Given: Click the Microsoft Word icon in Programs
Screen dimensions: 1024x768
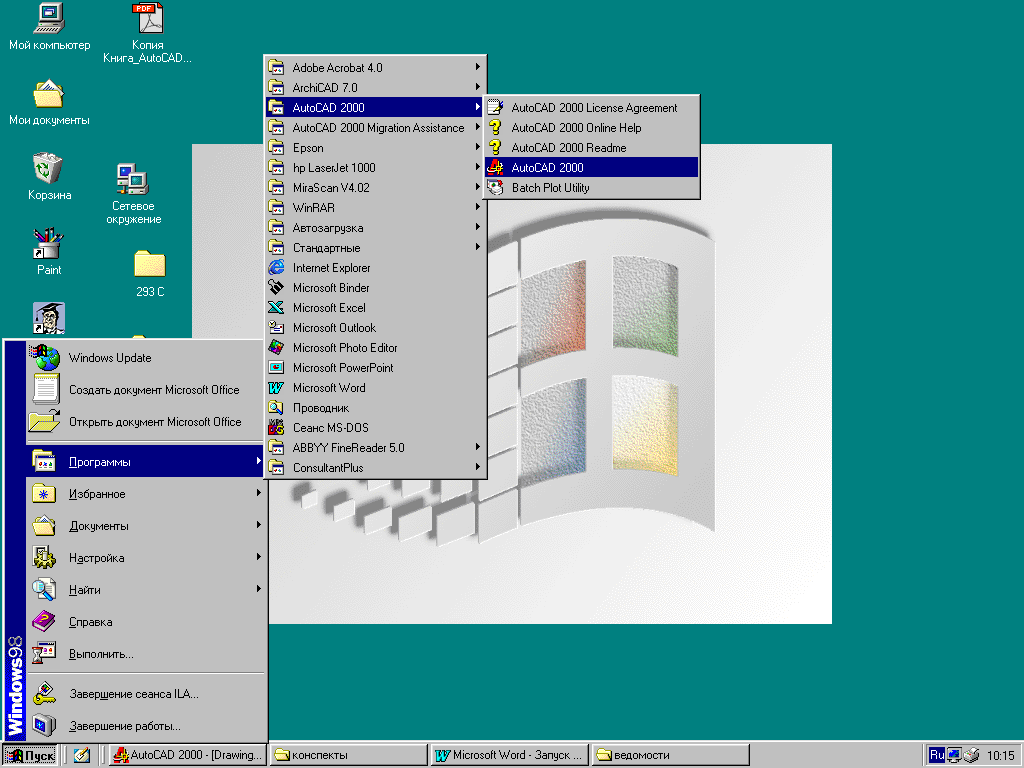Looking at the screenshot, I should coord(276,388).
